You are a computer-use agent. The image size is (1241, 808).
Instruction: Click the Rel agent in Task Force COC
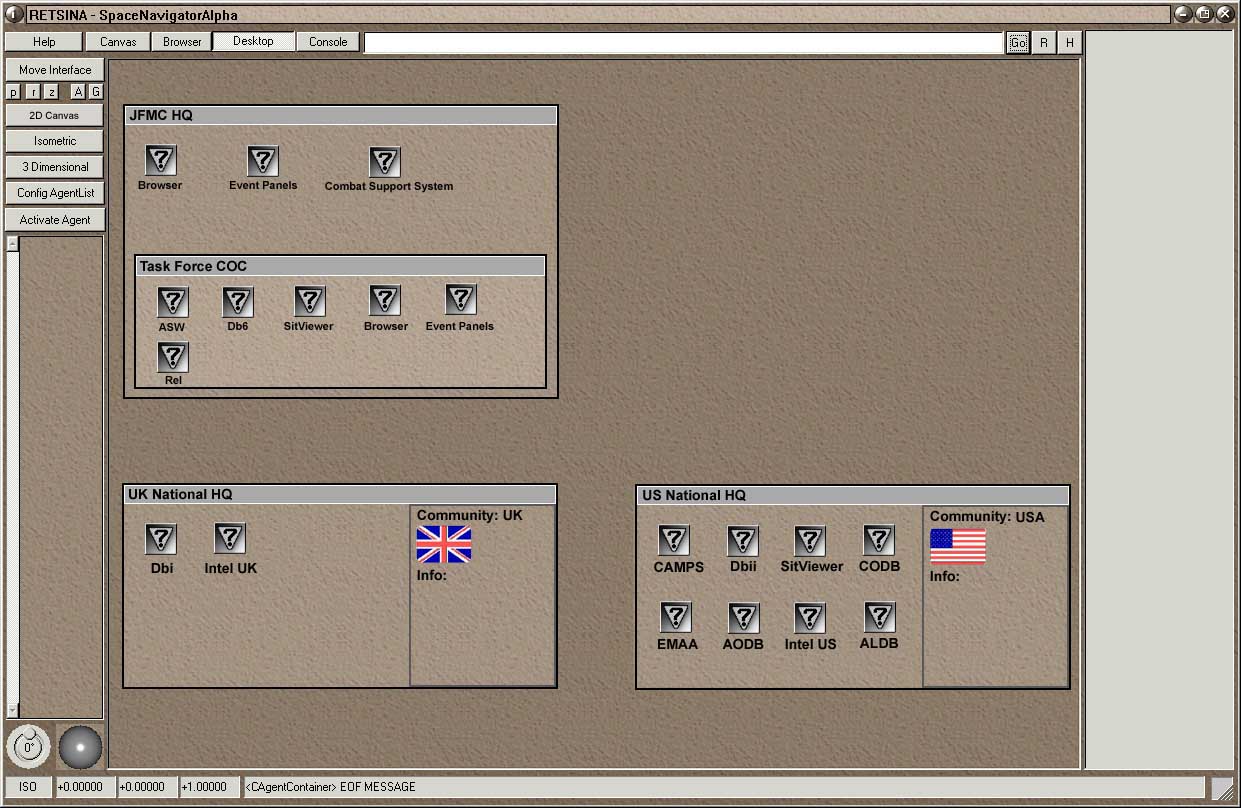(x=172, y=357)
